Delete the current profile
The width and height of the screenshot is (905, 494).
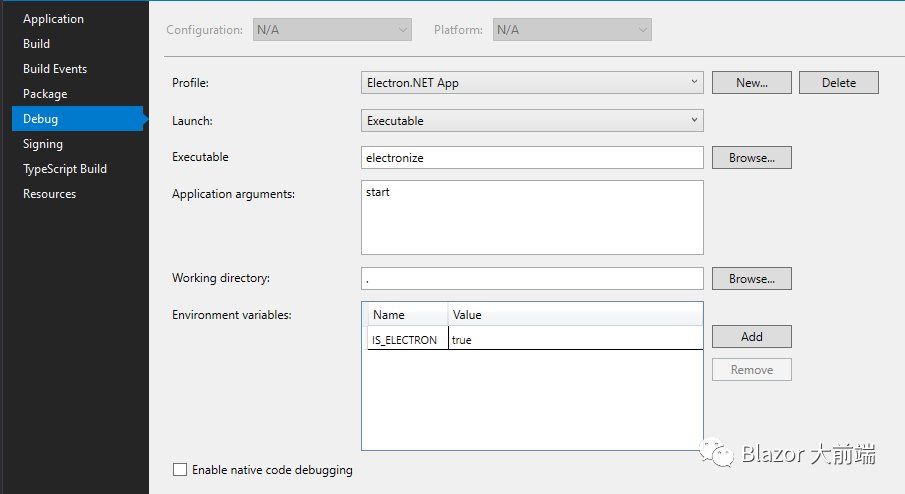[x=839, y=83]
